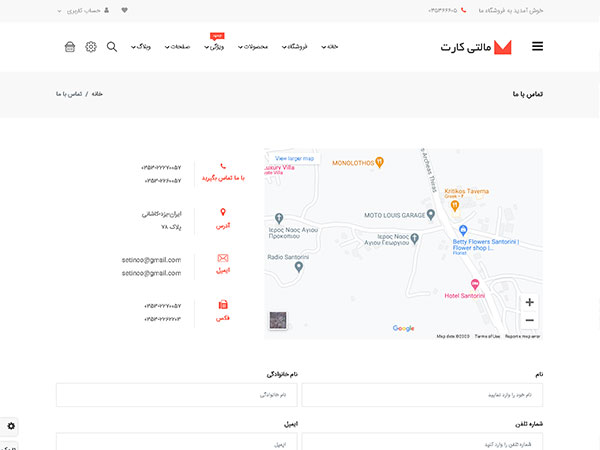600x450 pixels.
Task: Click the نام first name input field
Action: coord(422,395)
